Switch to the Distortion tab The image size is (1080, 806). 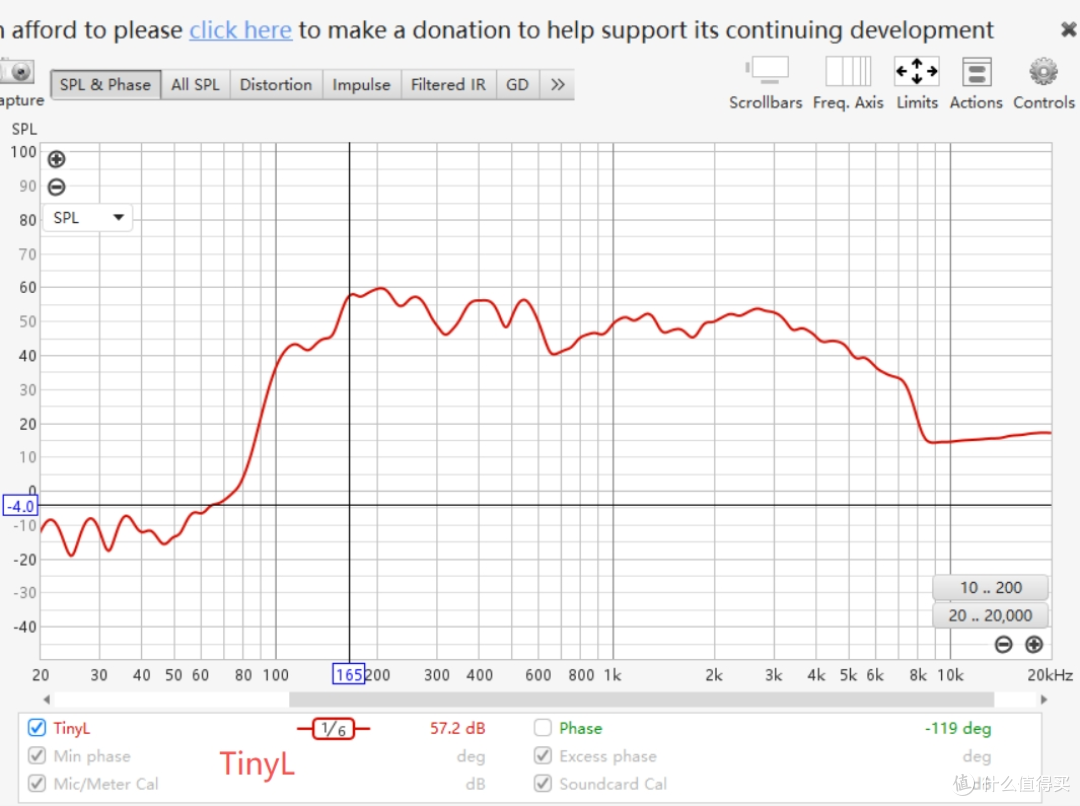(x=276, y=85)
